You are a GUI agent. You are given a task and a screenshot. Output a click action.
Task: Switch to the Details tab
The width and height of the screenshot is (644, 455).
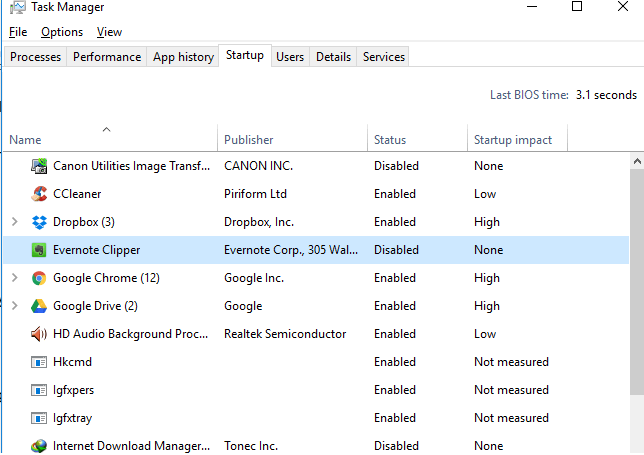click(x=333, y=57)
